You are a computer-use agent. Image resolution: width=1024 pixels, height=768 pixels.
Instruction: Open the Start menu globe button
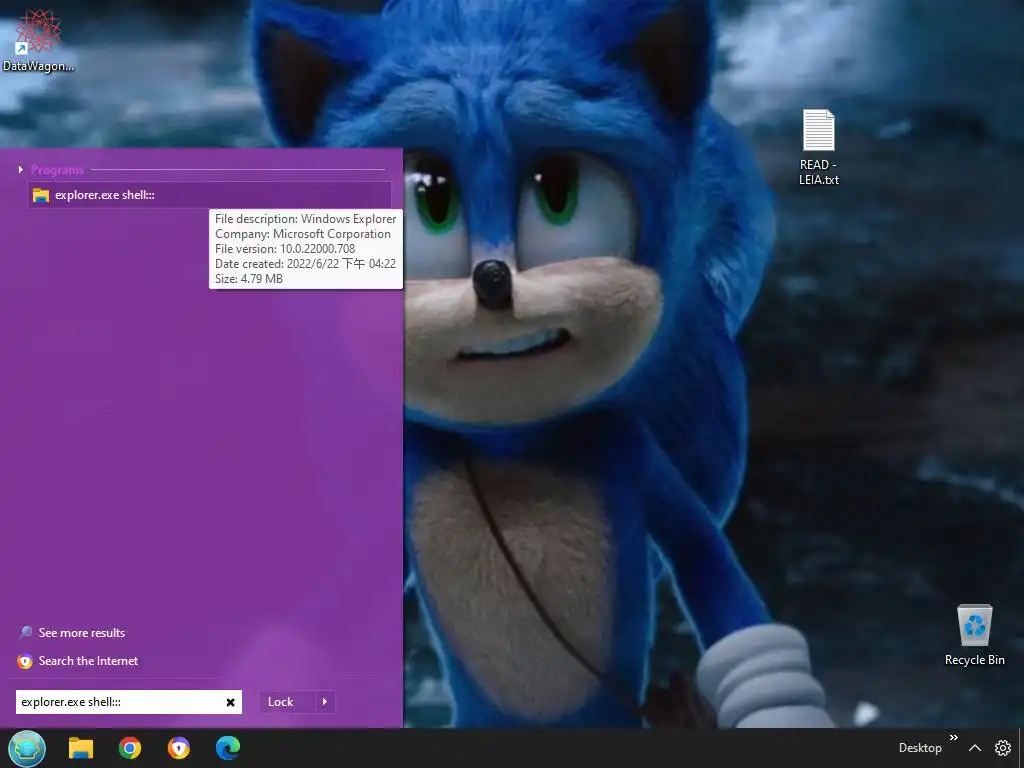click(x=27, y=748)
